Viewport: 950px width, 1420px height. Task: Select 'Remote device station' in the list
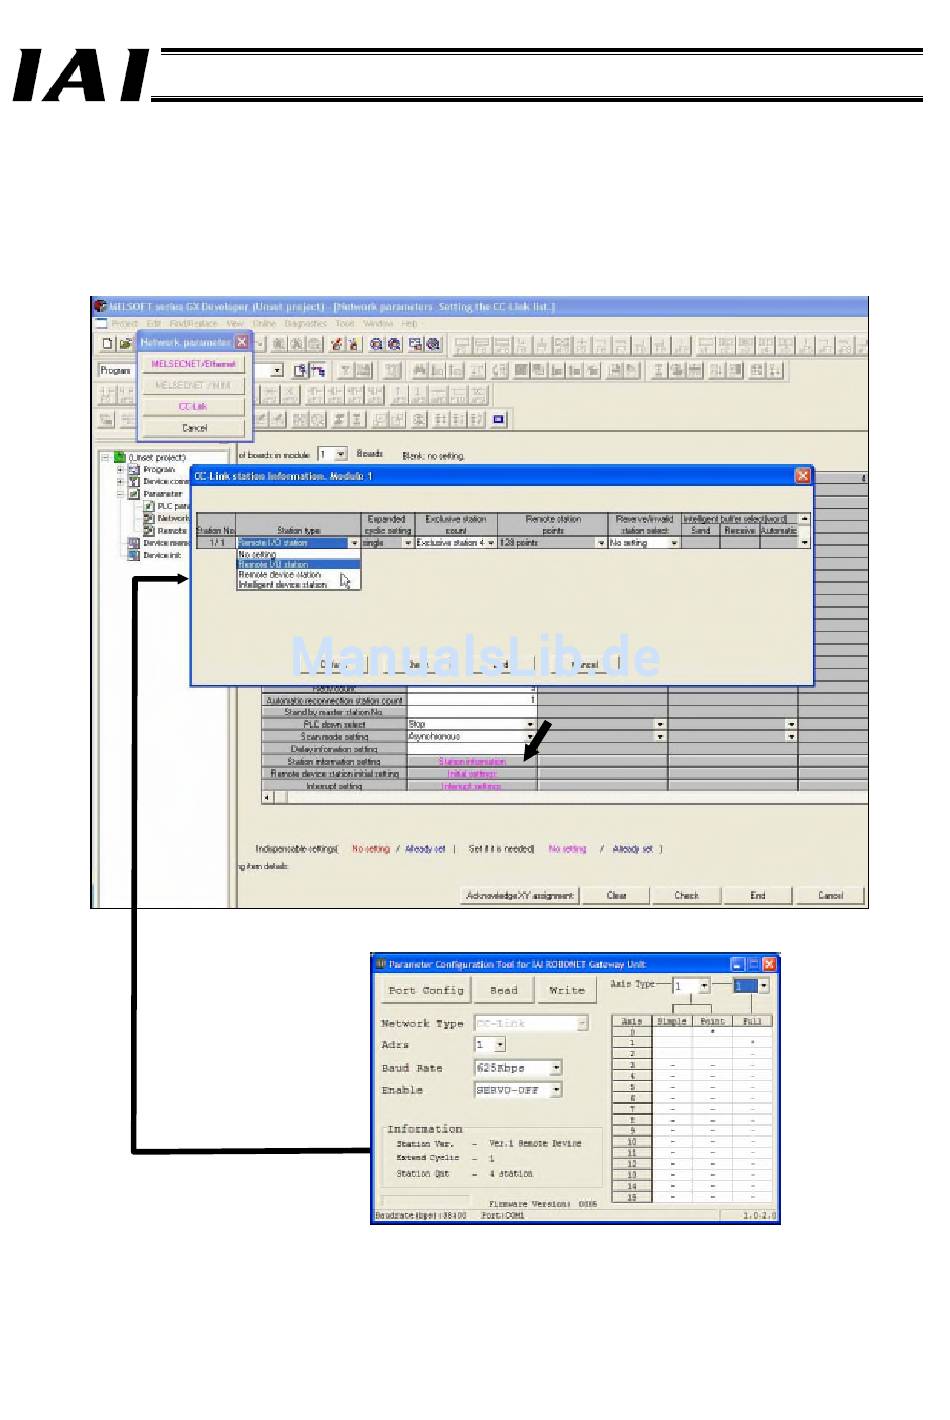[297, 575]
